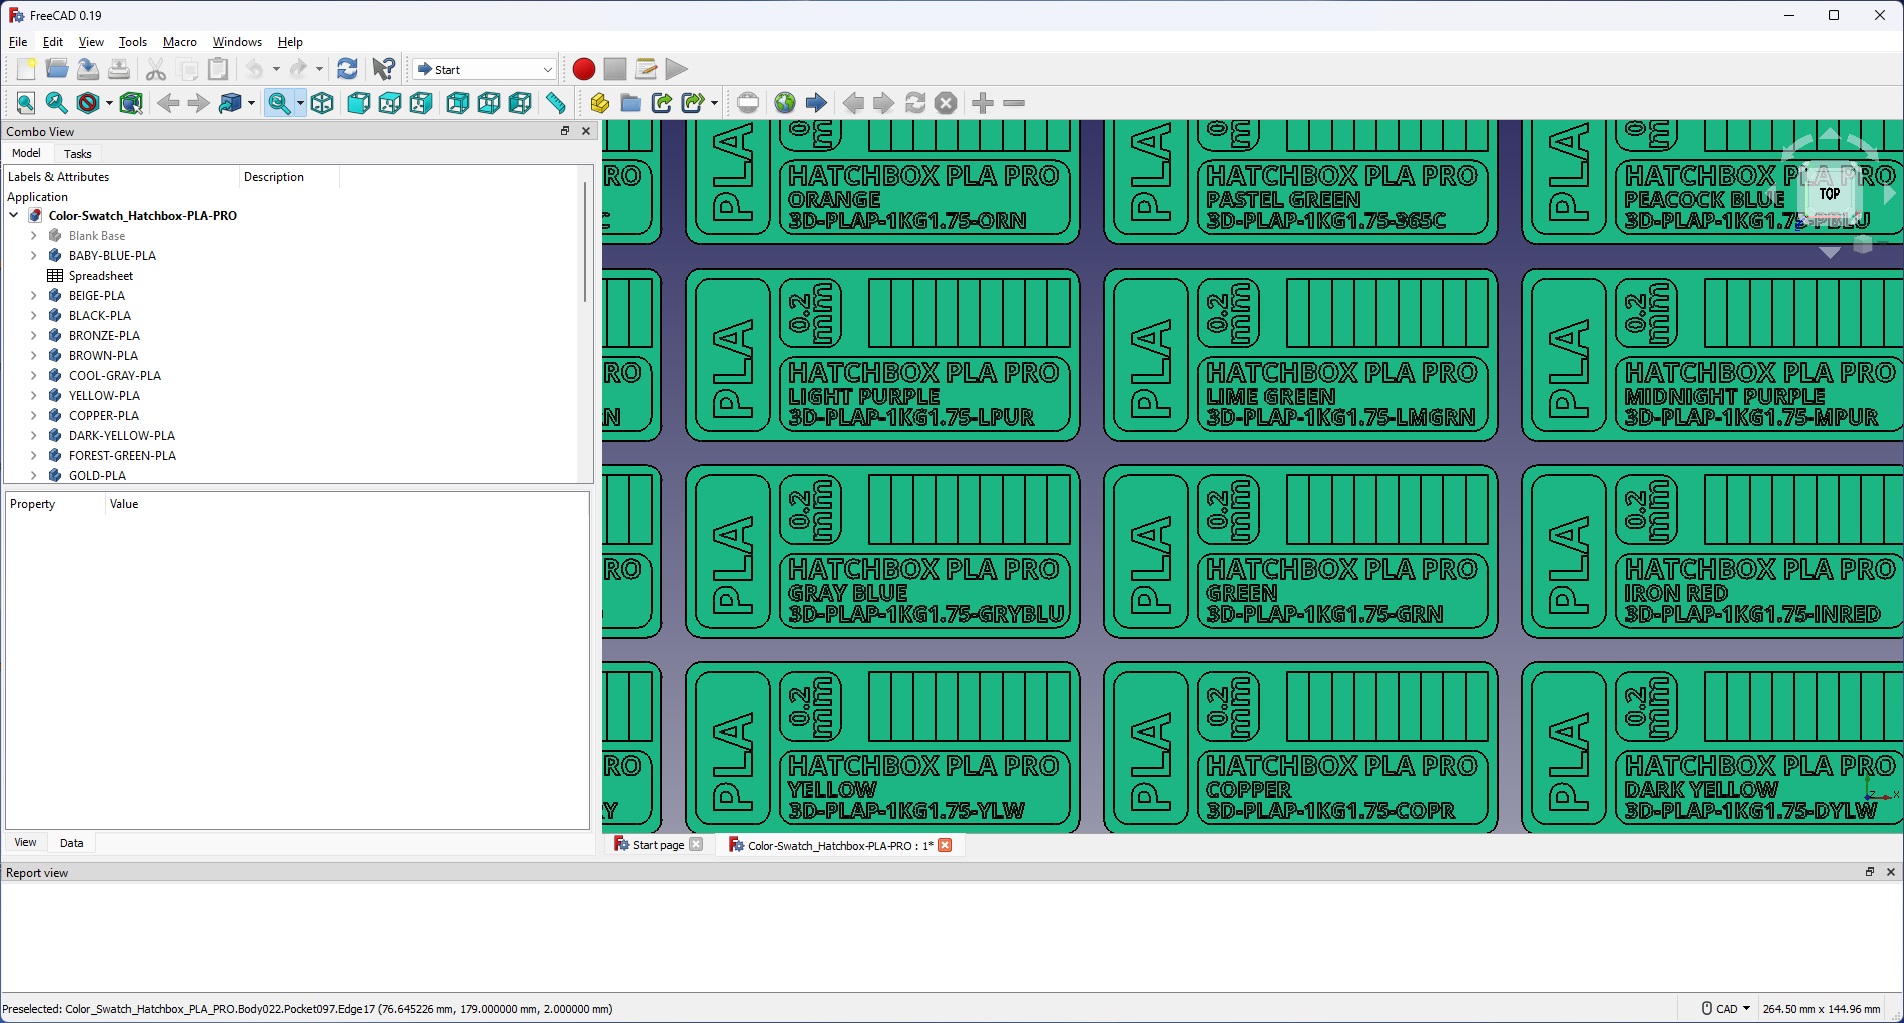Set the top view cube icon
1904x1023 pixels.
click(x=390, y=103)
